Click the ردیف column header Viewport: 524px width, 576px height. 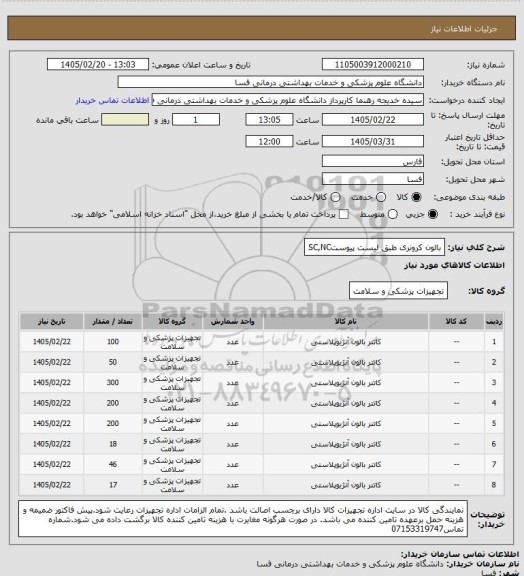tap(494, 322)
